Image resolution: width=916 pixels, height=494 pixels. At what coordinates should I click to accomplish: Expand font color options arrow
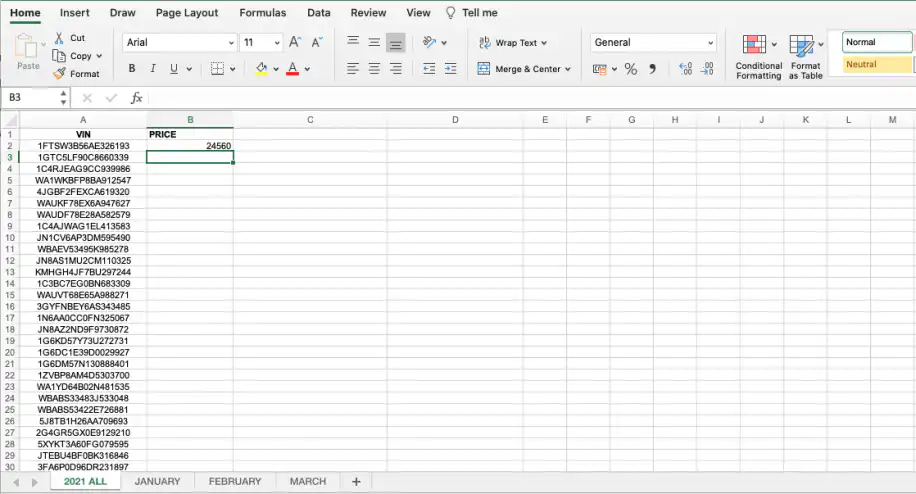pos(307,69)
